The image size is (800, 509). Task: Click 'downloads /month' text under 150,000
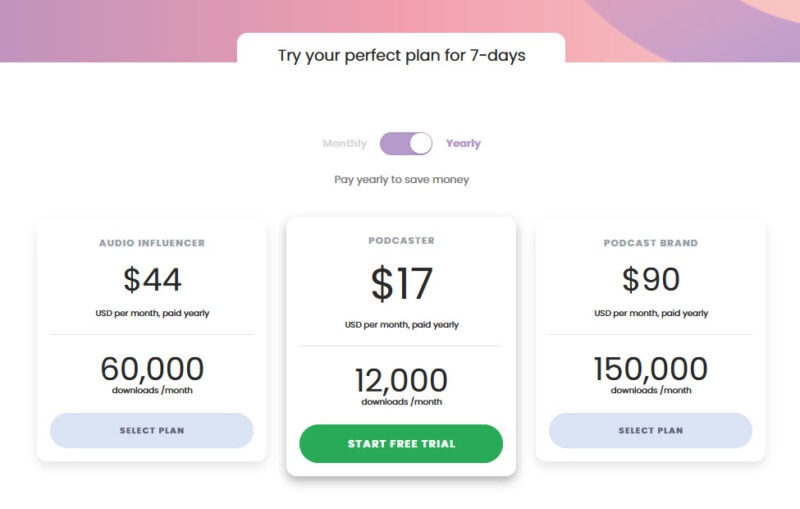[x=651, y=390]
